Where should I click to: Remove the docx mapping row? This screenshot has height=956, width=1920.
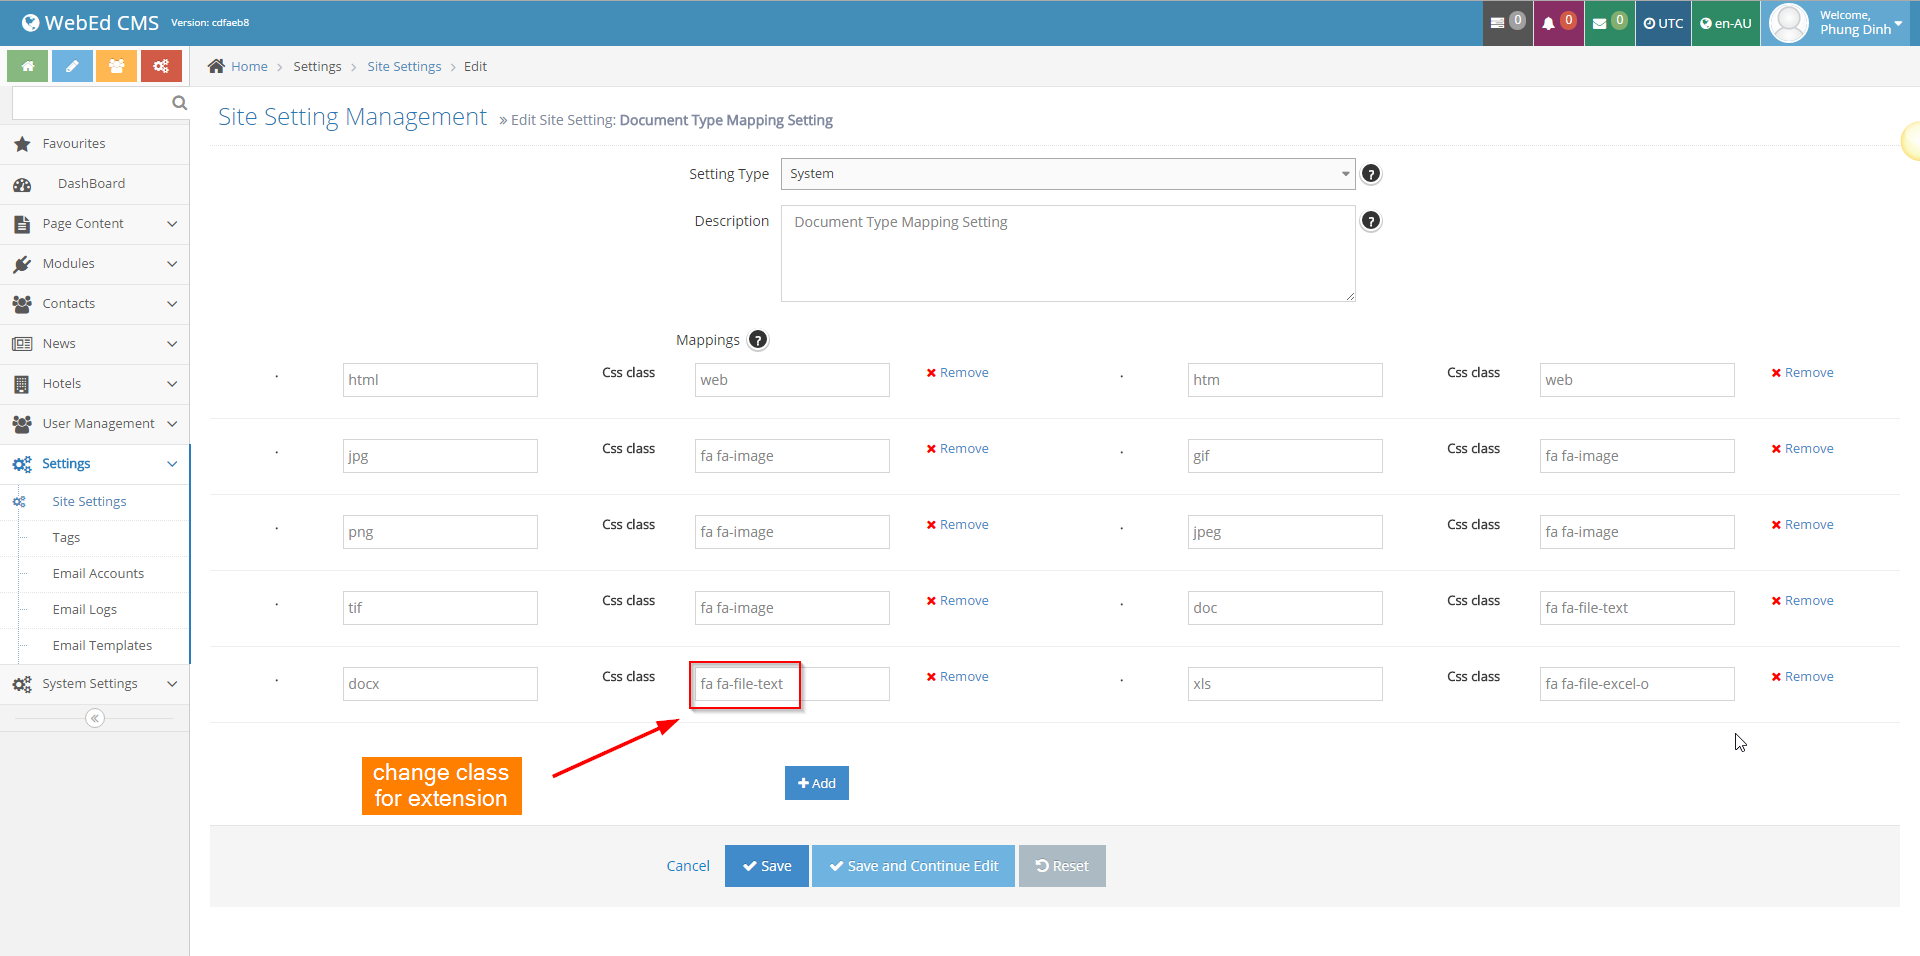point(957,677)
